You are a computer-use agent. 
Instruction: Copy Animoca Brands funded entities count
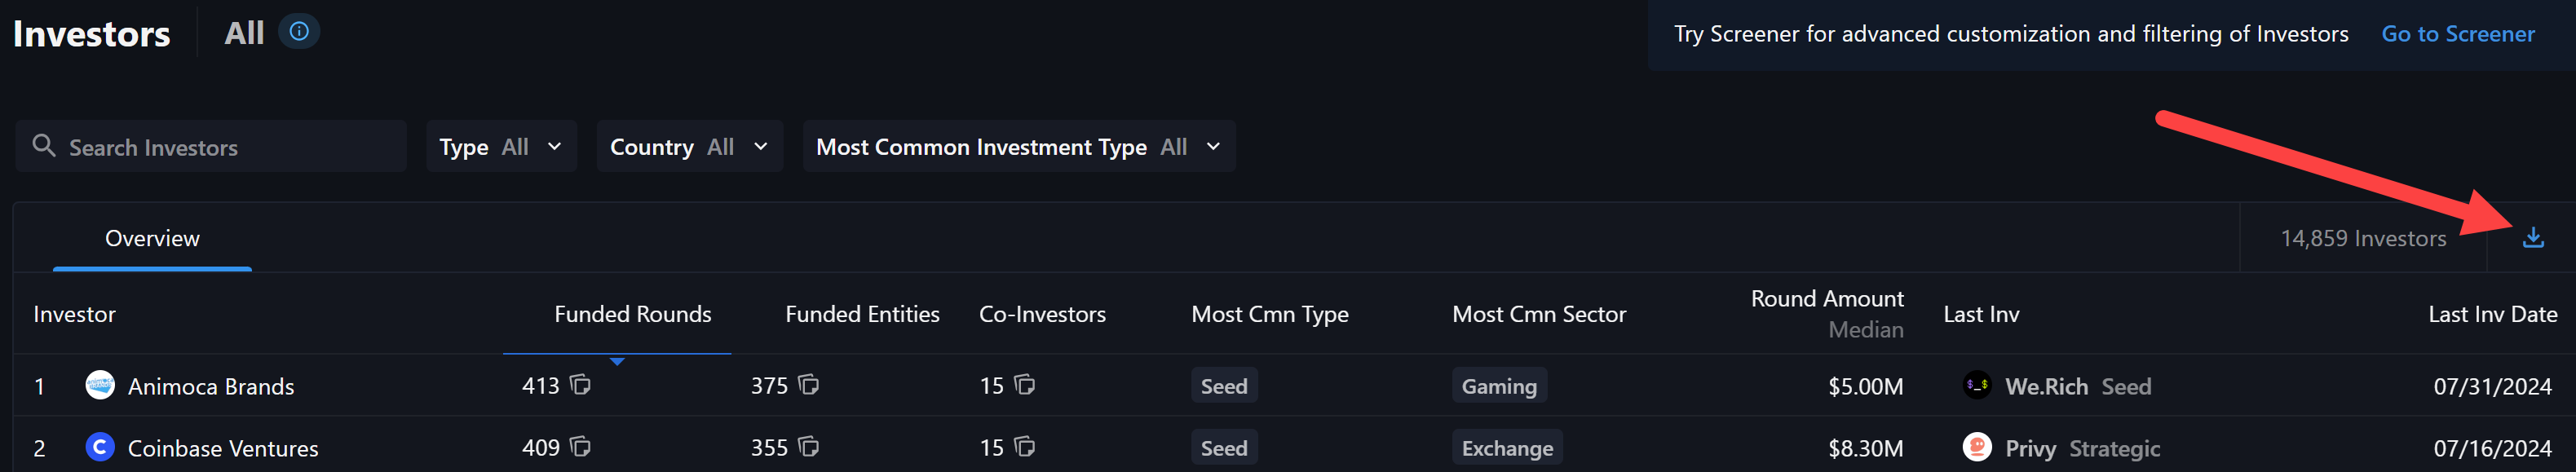pyautogui.click(x=809, y=385)
